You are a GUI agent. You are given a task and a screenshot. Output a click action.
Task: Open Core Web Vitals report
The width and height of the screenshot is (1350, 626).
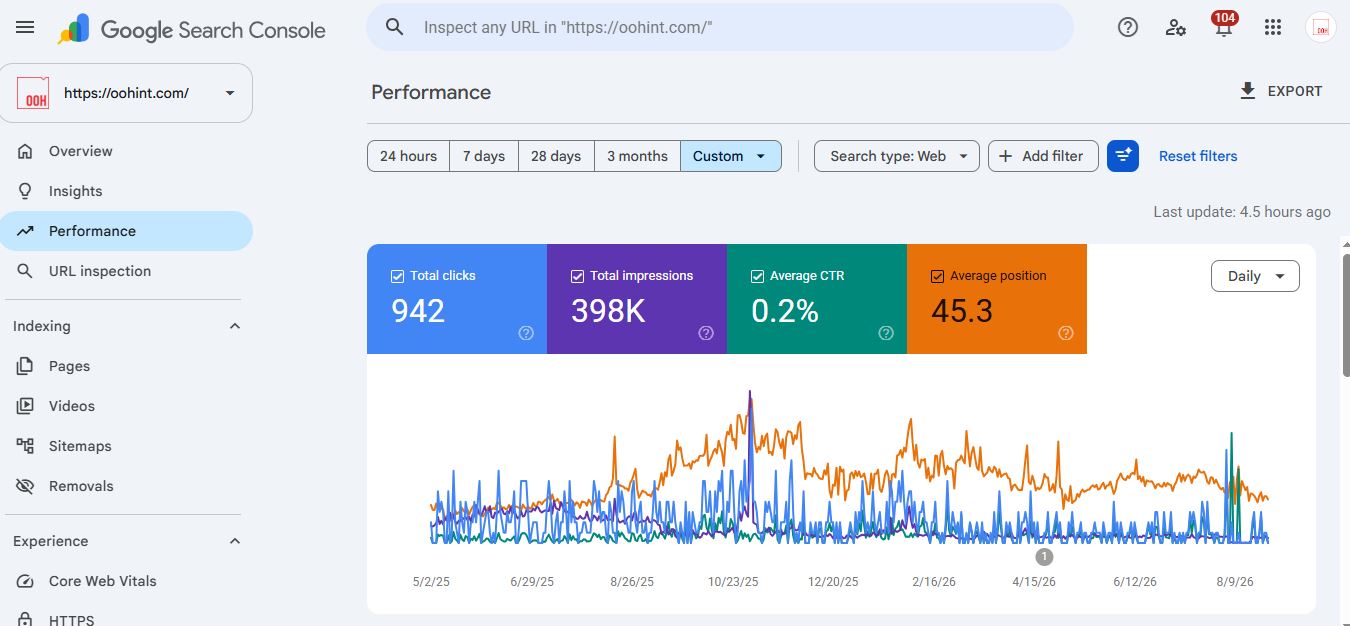126,581
